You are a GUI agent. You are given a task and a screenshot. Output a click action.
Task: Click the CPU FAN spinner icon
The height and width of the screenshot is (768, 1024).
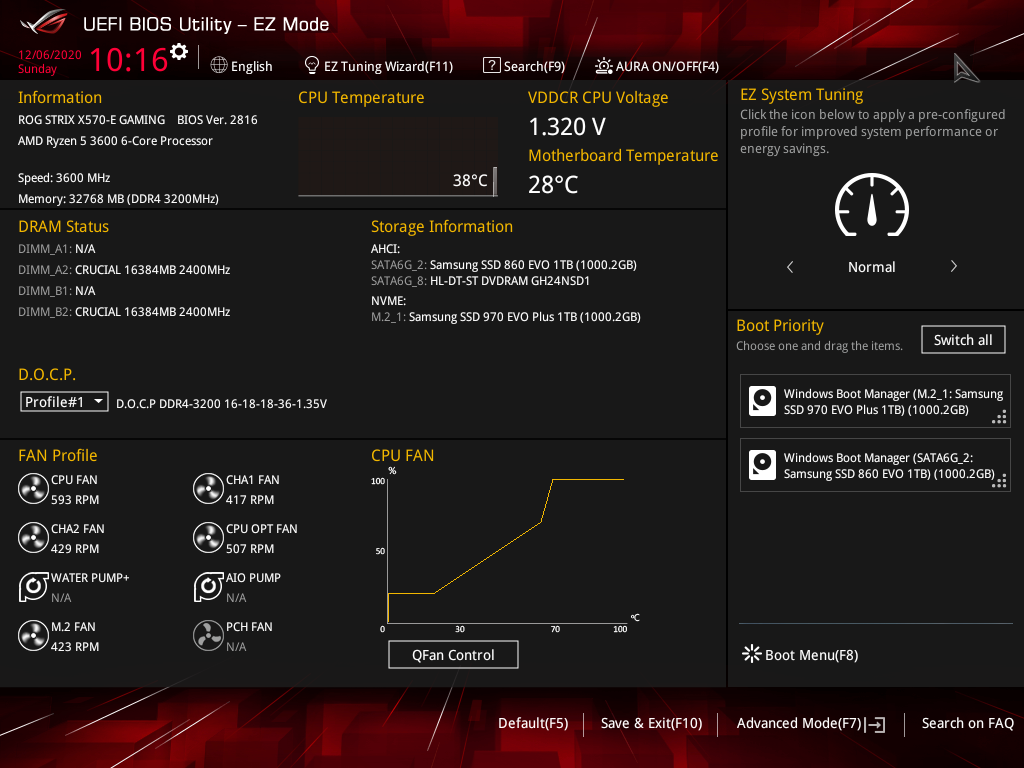(x=33, y=488)
